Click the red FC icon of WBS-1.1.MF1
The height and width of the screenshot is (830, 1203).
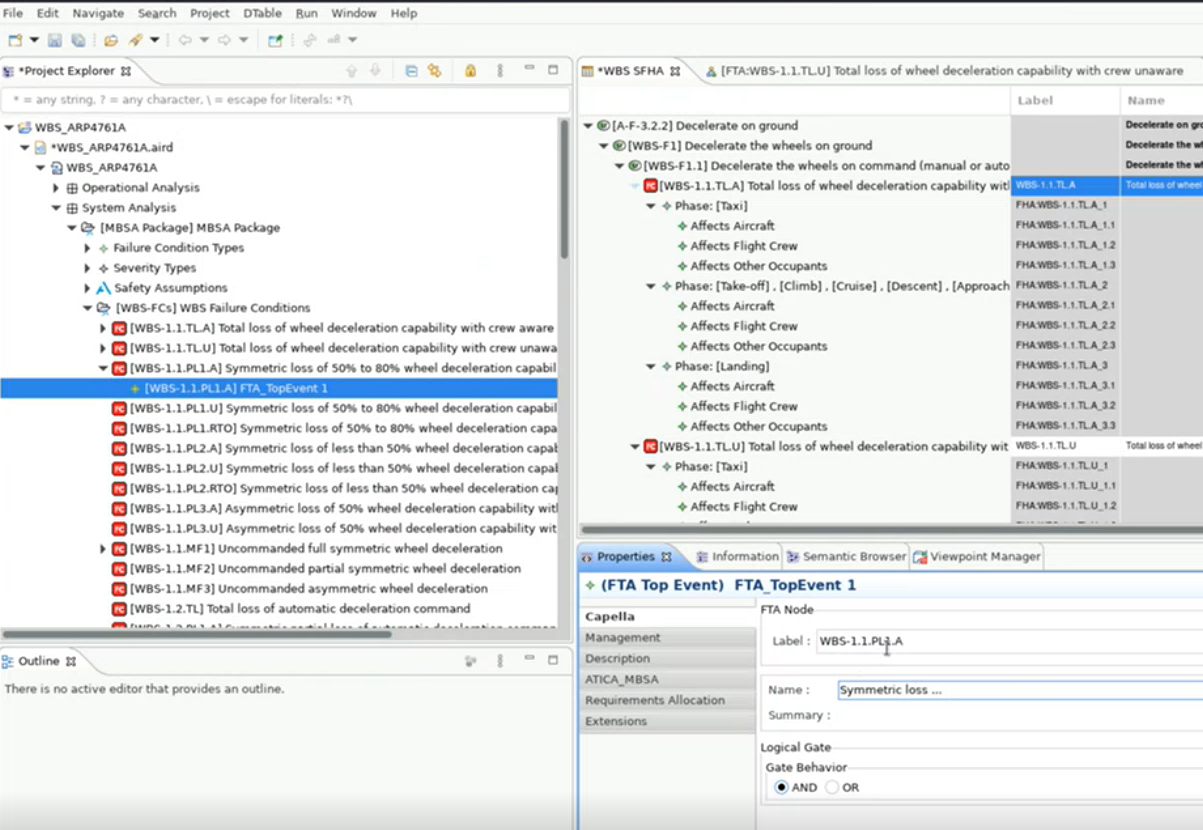pos(119,549)
